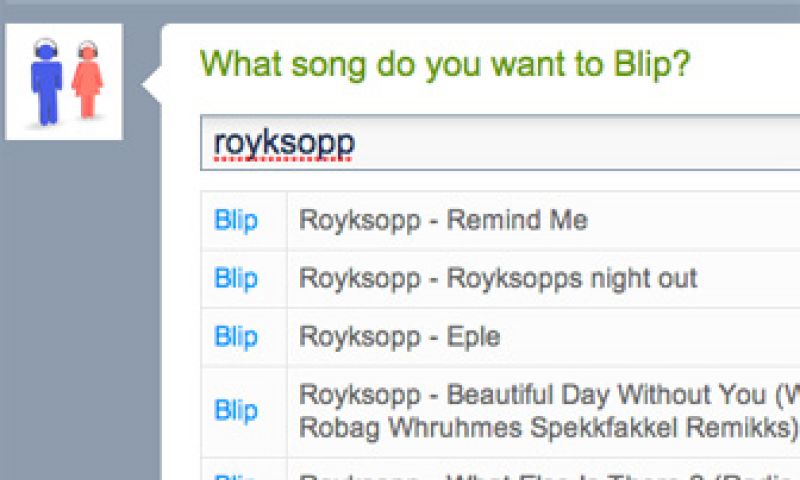The height and width of the screenshot is (480, 800).
Task: Click the red headphone figure in avatar
Action: 88,80
